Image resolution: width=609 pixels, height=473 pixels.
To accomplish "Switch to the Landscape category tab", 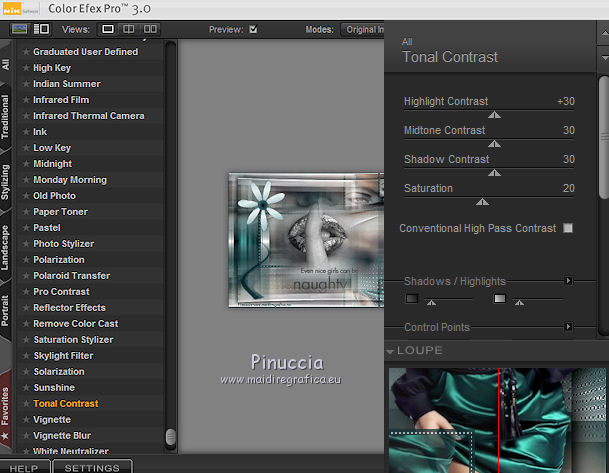I will (5, 247).
